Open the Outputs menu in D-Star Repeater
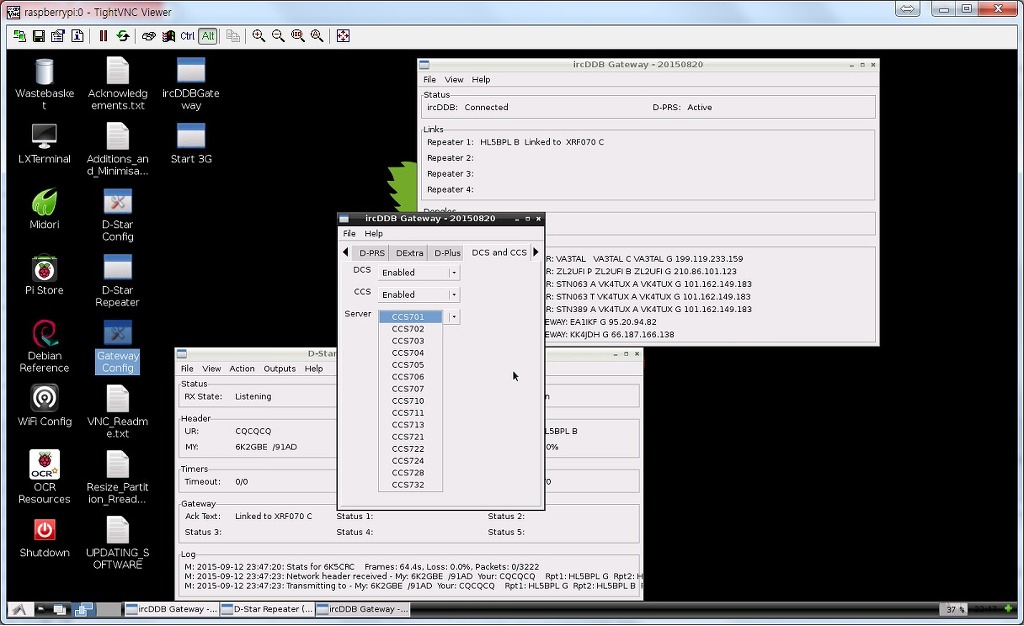1024x626 pixels. pyautogui.click(x=279, y=369)
